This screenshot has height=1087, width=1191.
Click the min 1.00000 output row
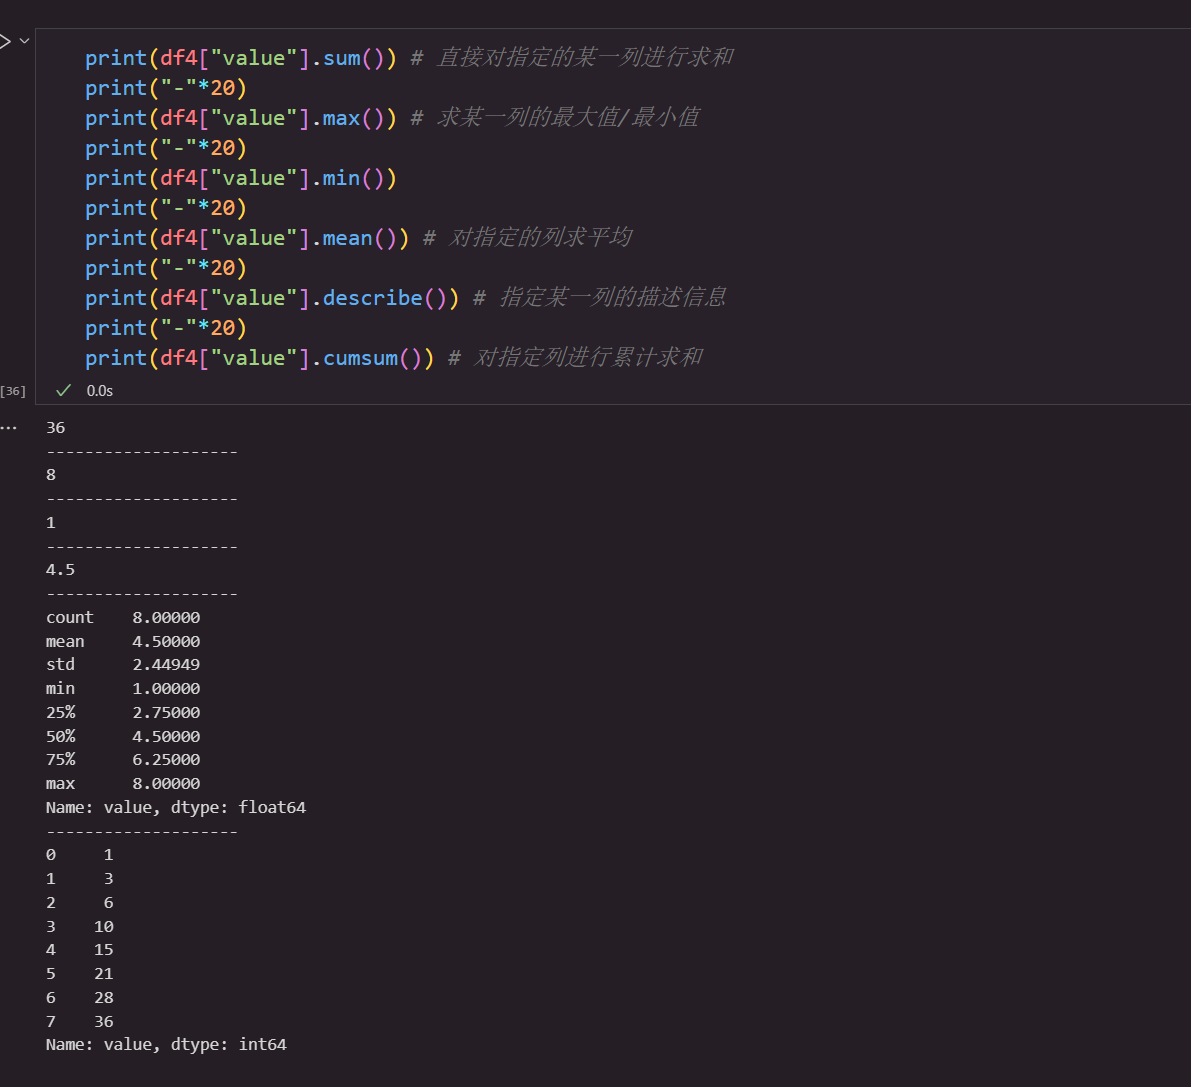coord(123,689)
